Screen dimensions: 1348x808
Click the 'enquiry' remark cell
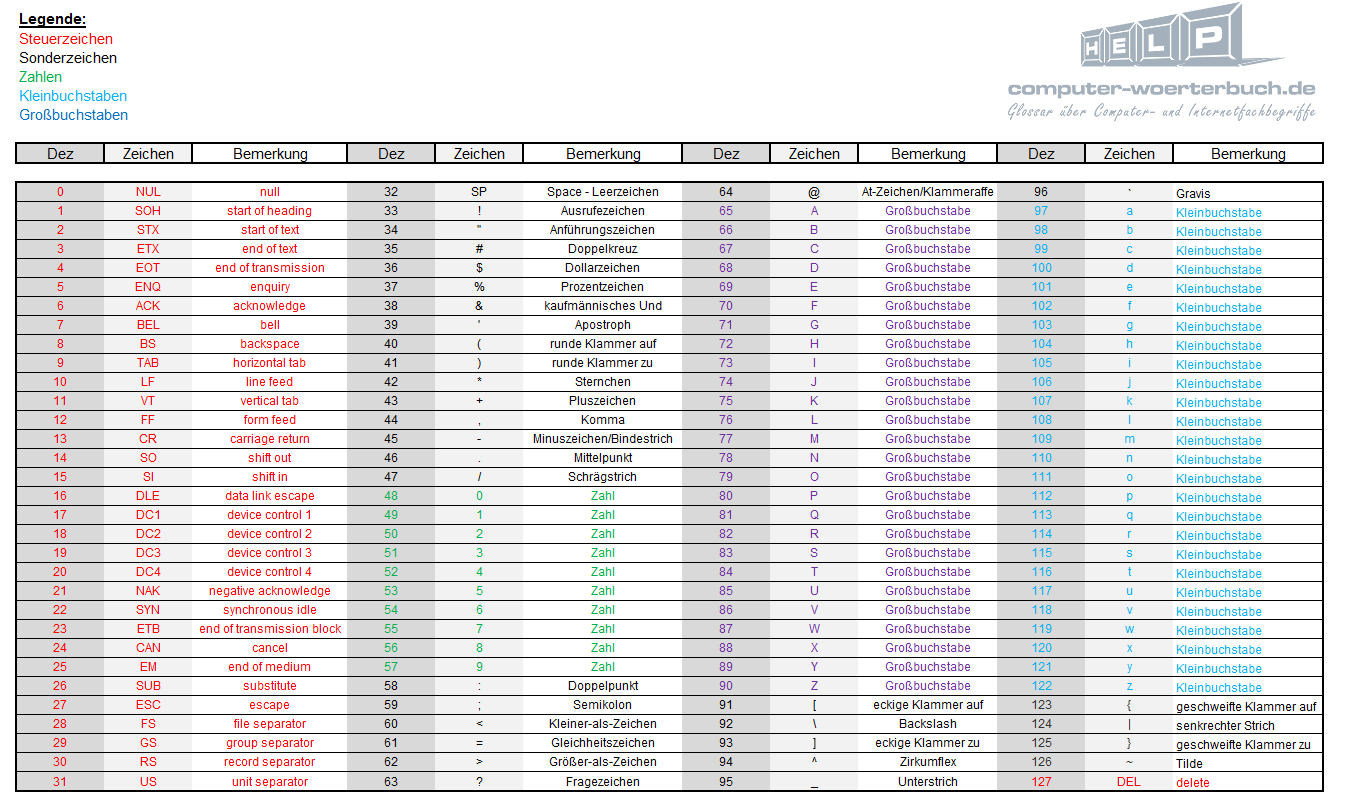(x=270, y=287)
